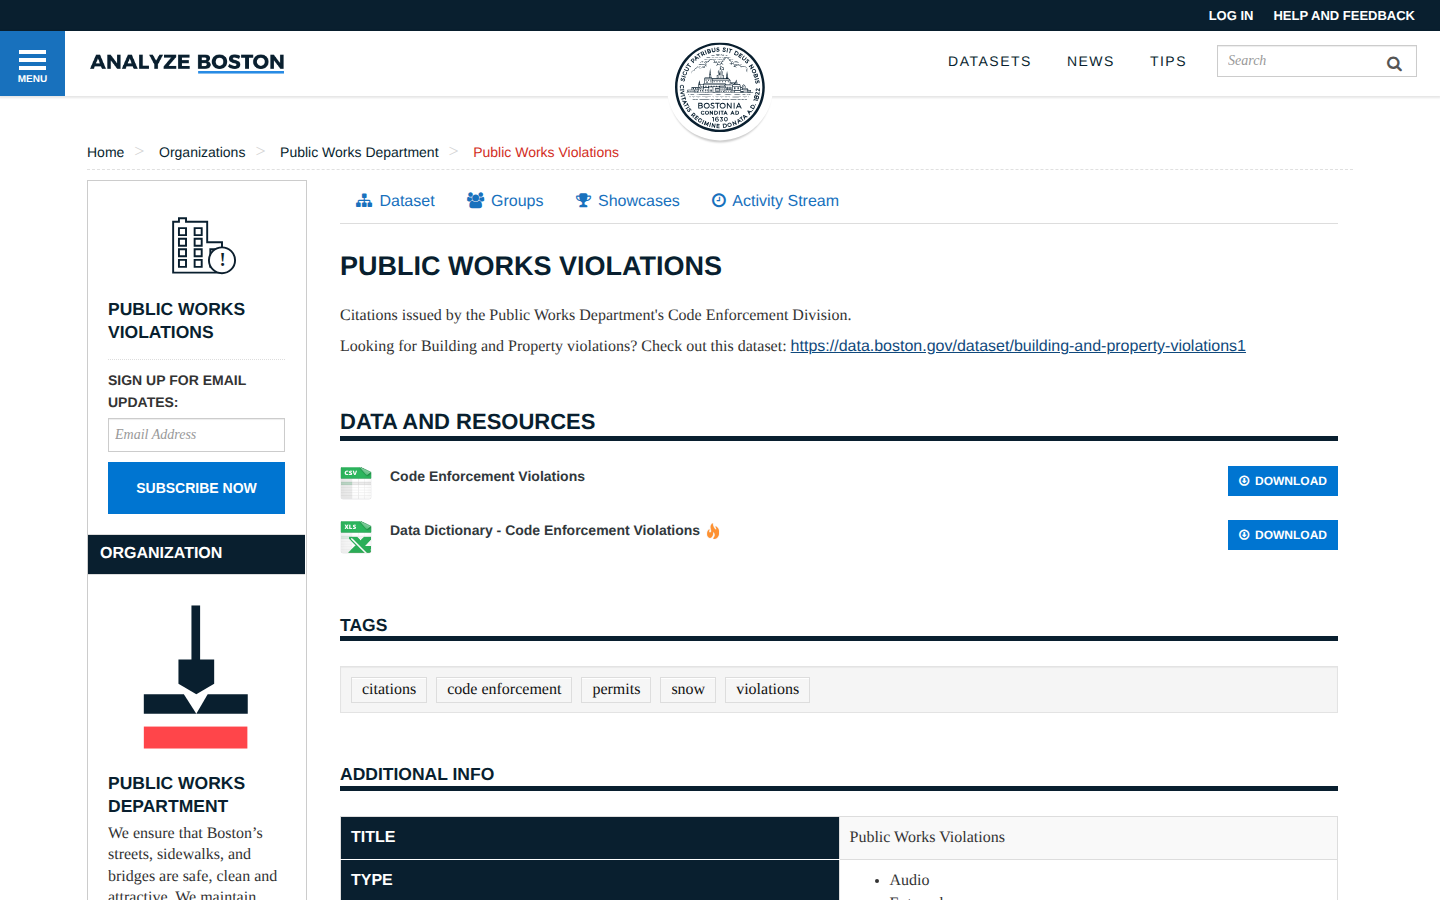Click the City of Boston seal logo
Screen dimensions: 1440x900
(x=720, y=89)
